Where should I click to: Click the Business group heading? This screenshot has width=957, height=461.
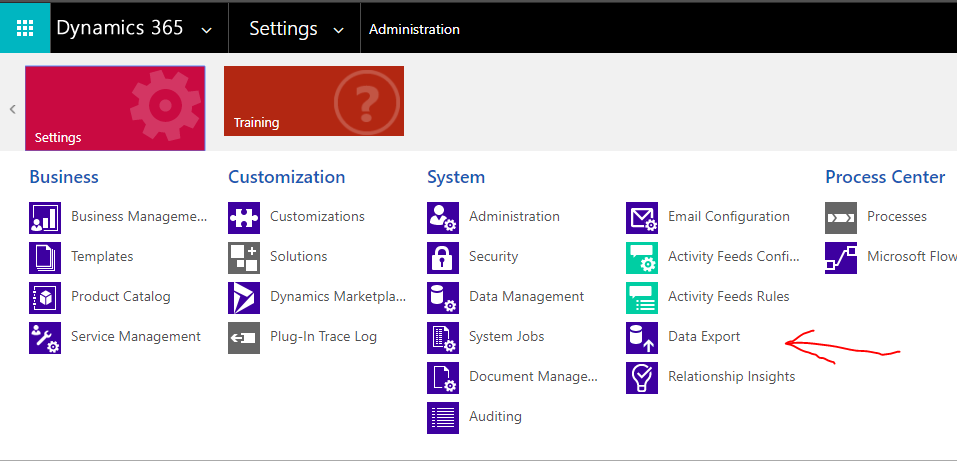tap(64, 177)
